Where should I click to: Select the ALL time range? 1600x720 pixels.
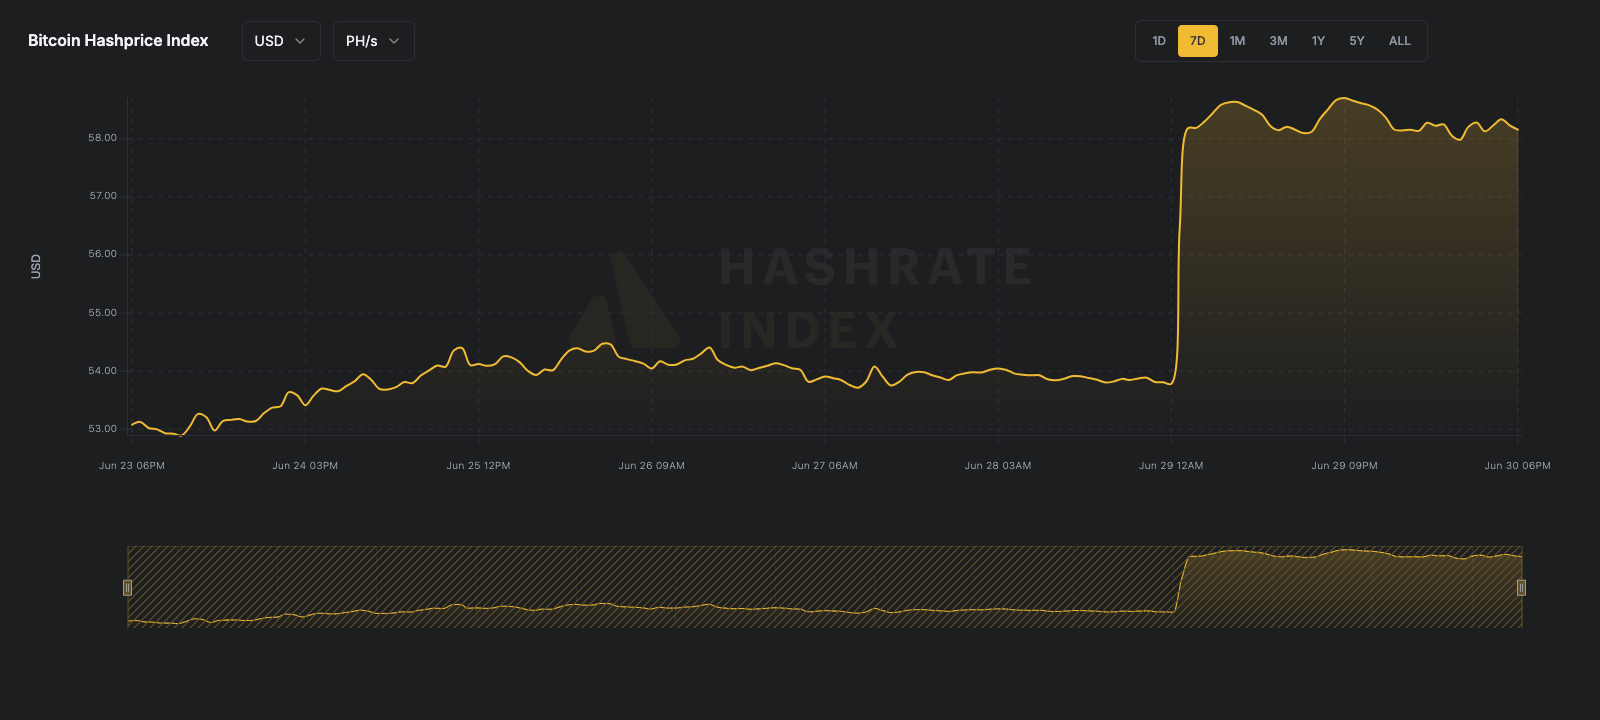1400,41
